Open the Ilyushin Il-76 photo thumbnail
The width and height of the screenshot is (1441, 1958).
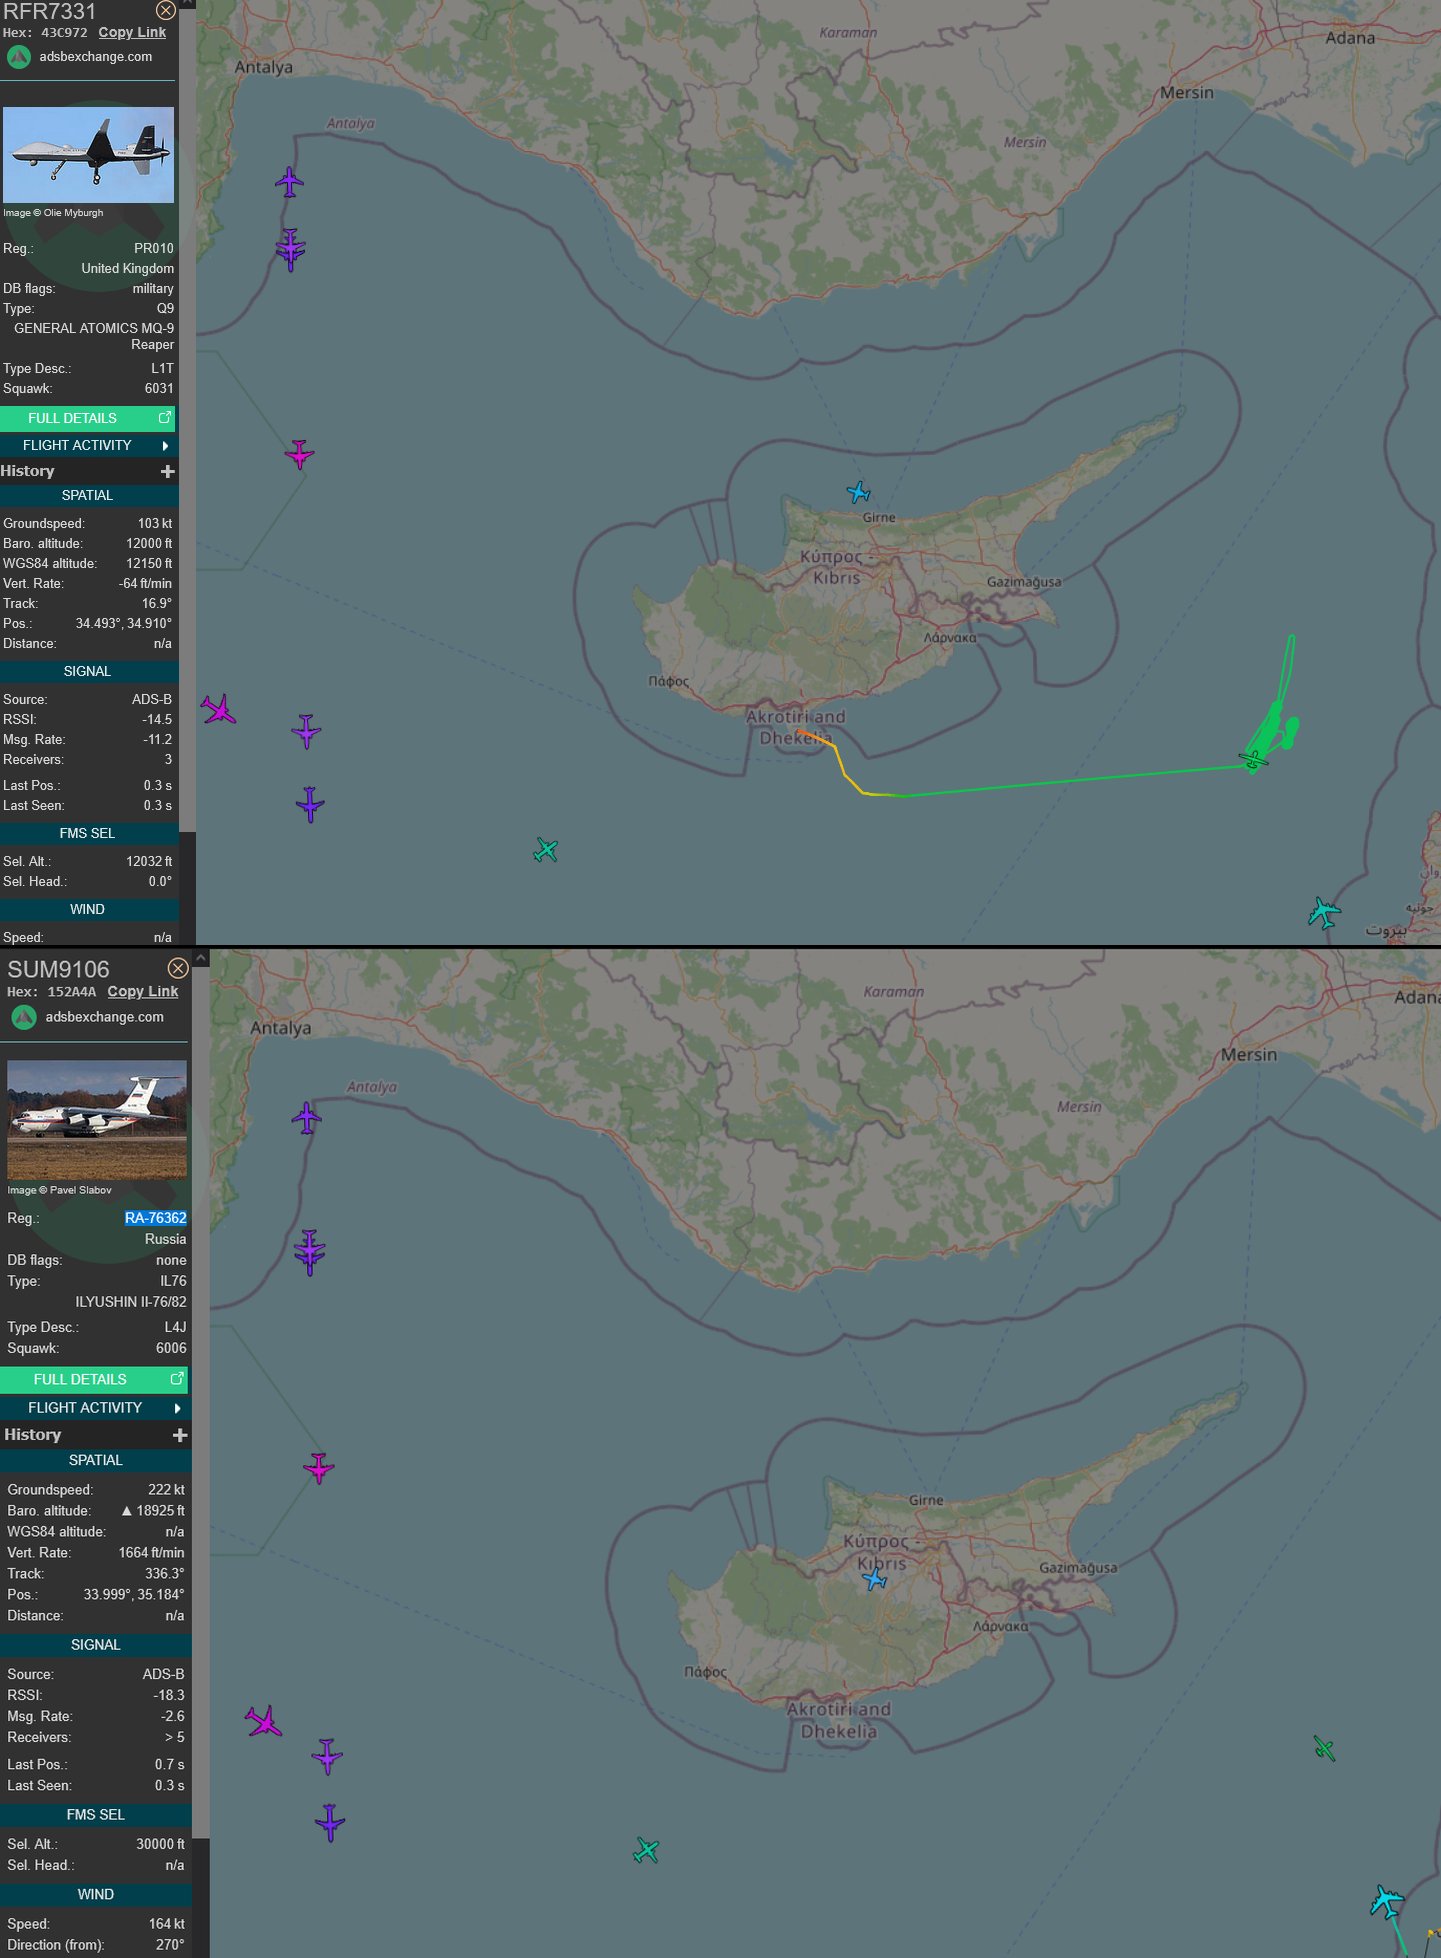pyautogui.click(x=97, y=1119)
